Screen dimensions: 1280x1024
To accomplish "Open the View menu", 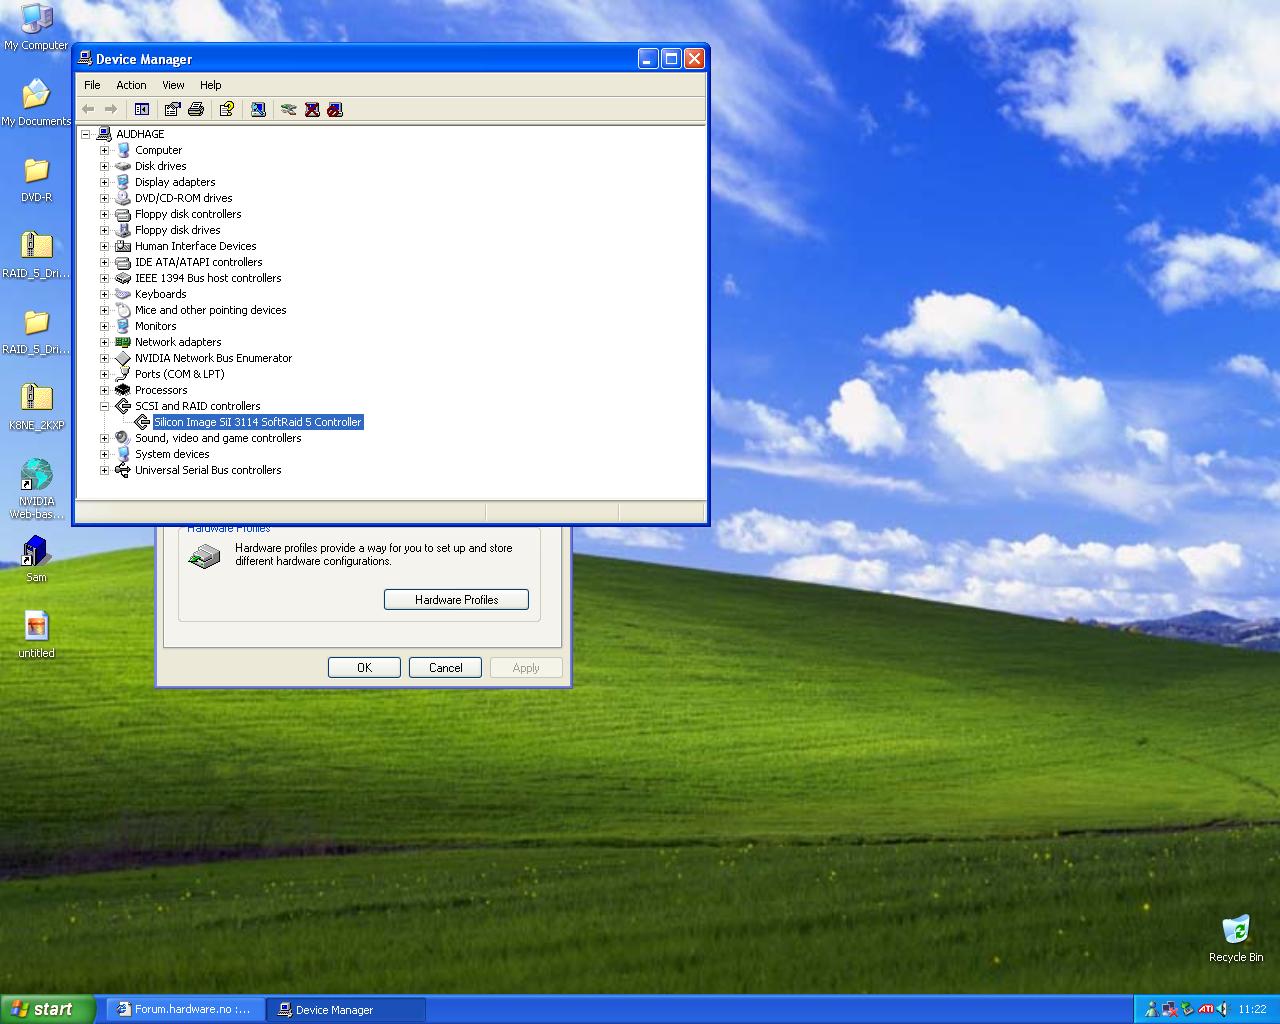I will point(173,85).
